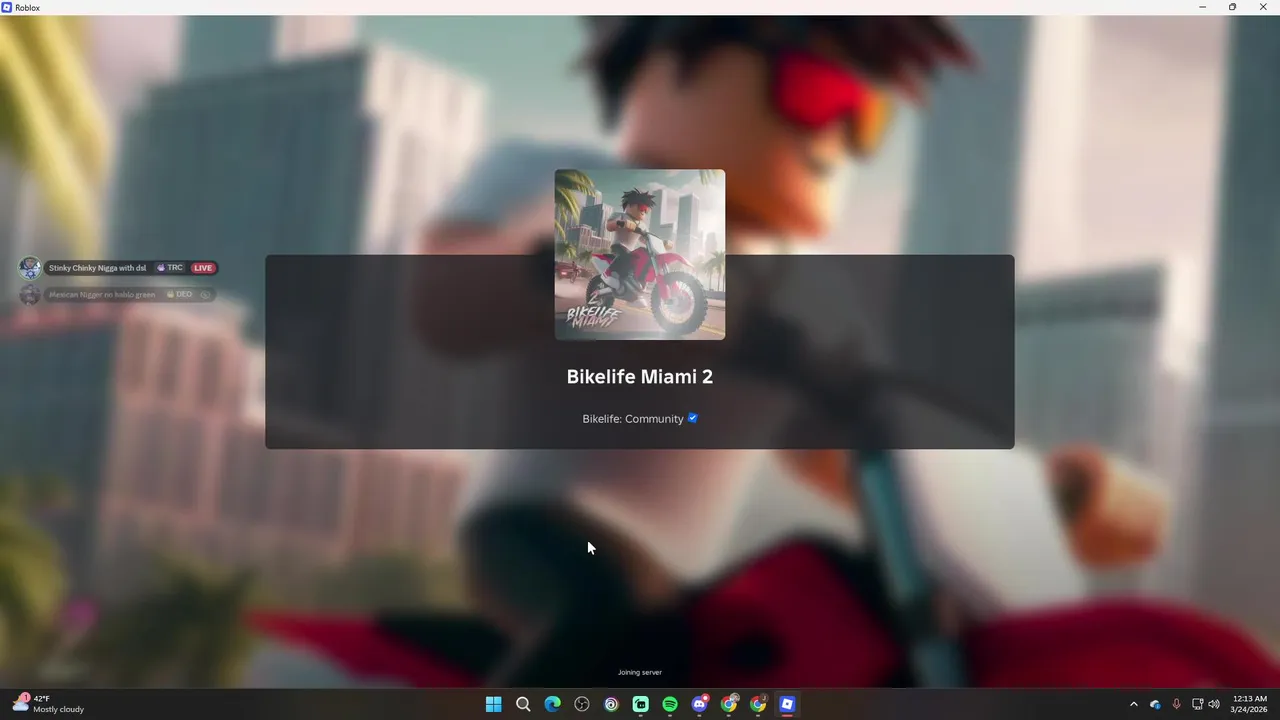The image size is (1280, 720).
Task: Open Windows Search from the taskbar
Action: click(523, 704)
